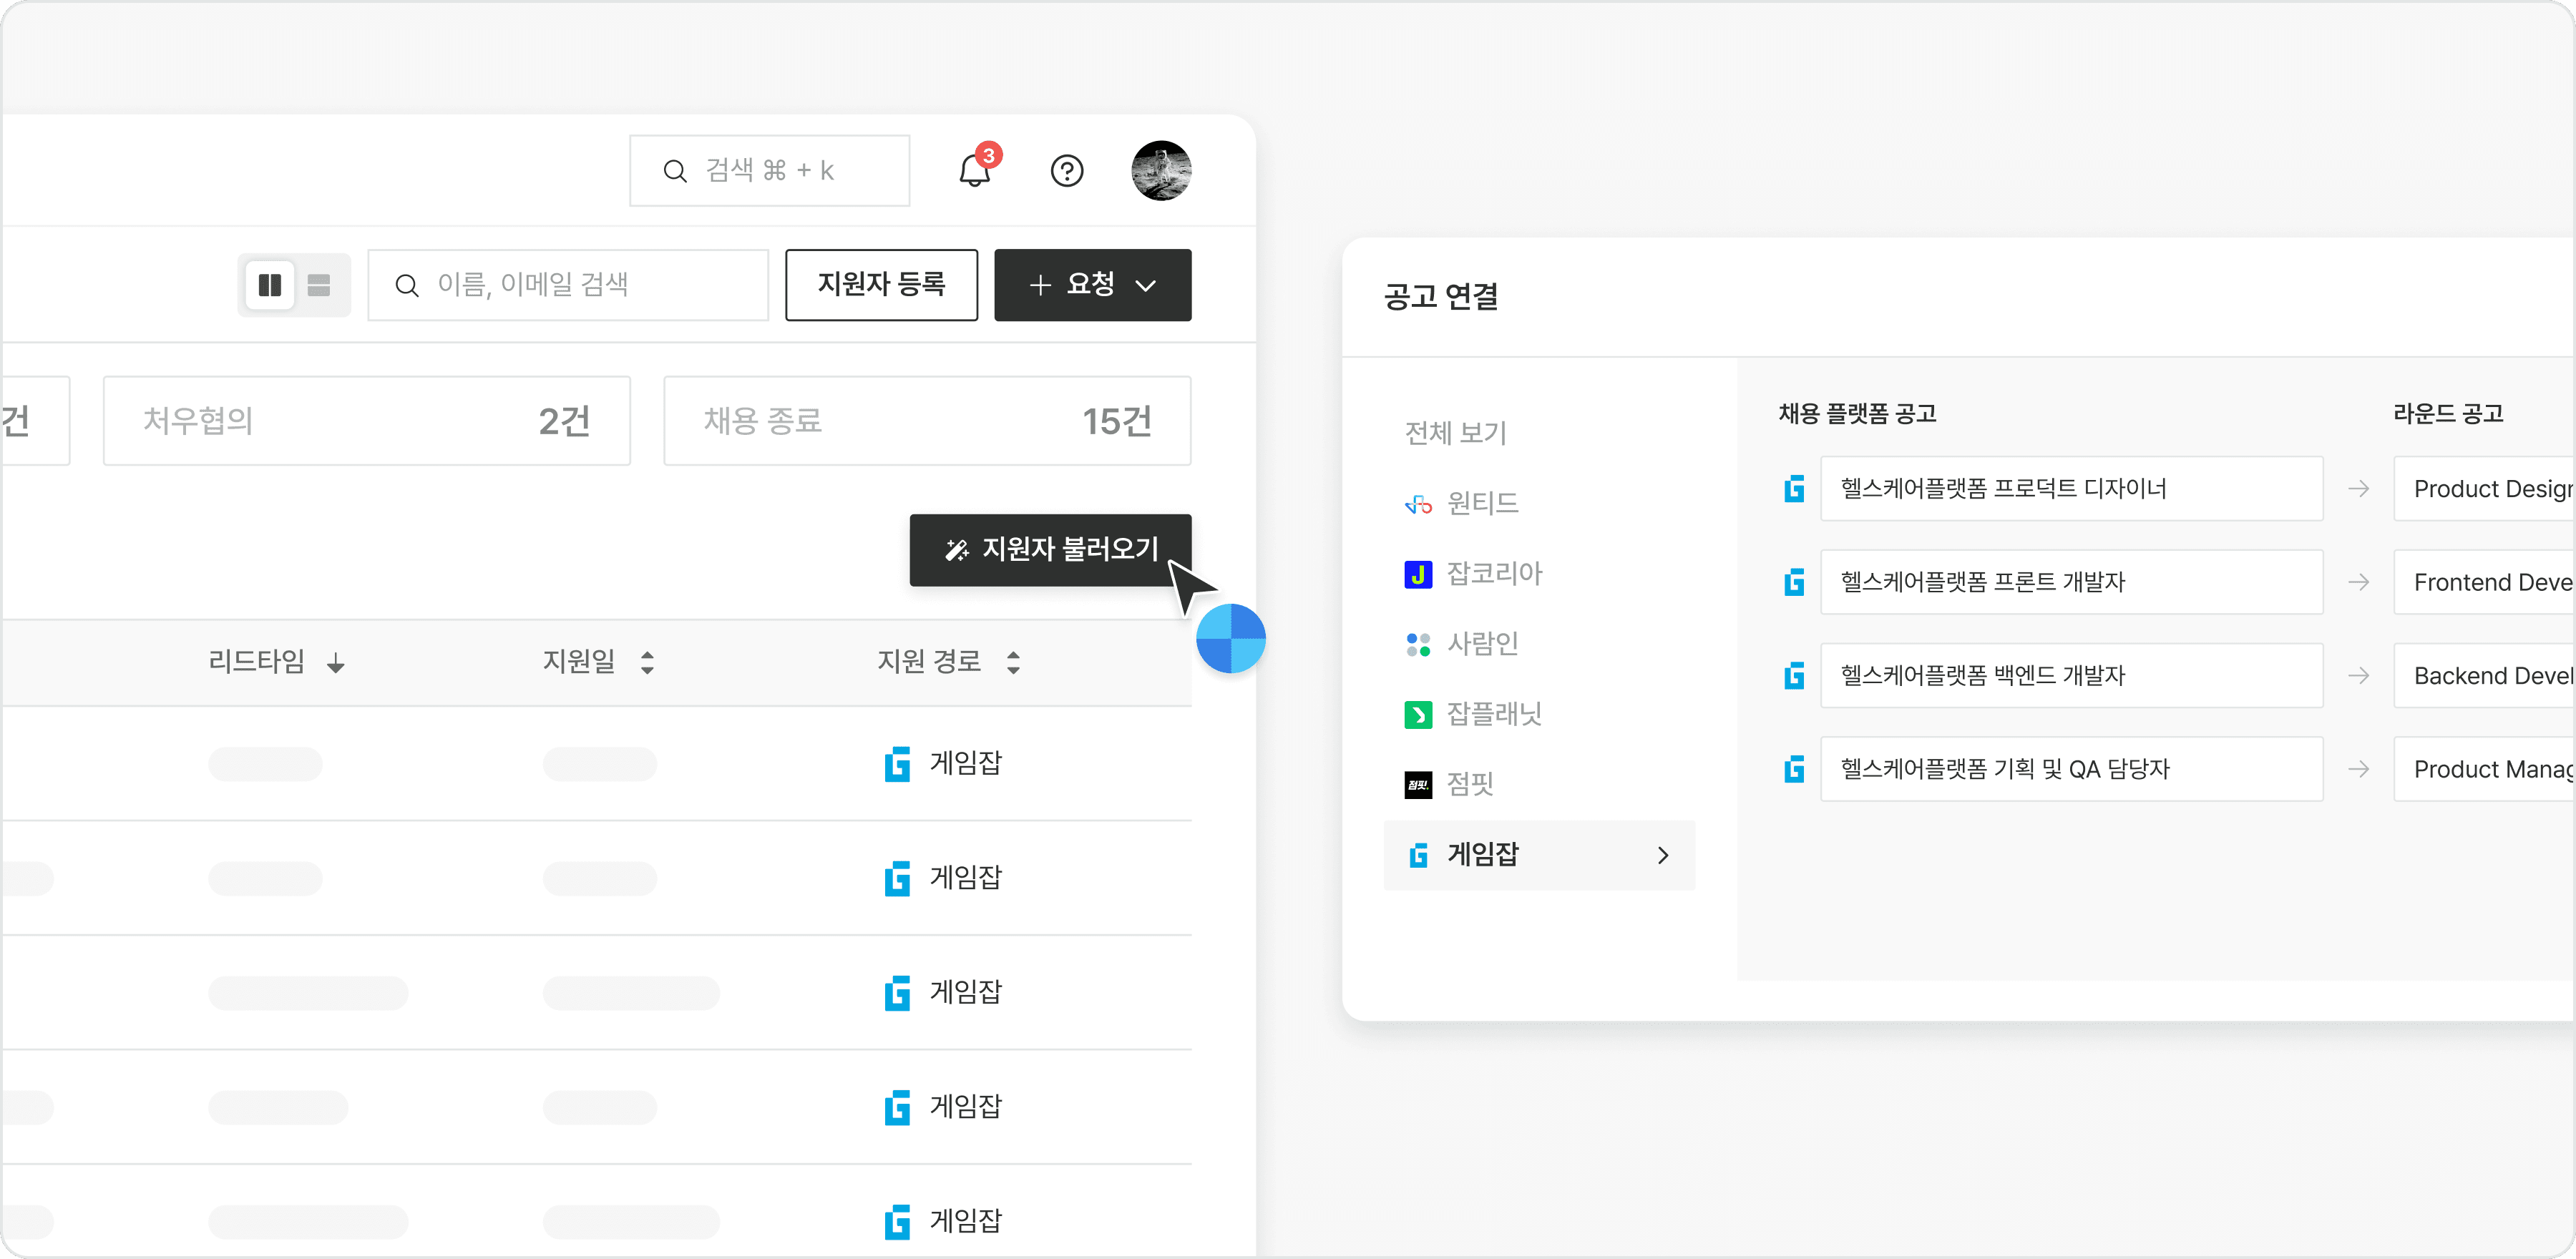This screenshot has height=1259, width=2576.
Task: Select the 잡코리아 platform icon
Action: 1418,574
